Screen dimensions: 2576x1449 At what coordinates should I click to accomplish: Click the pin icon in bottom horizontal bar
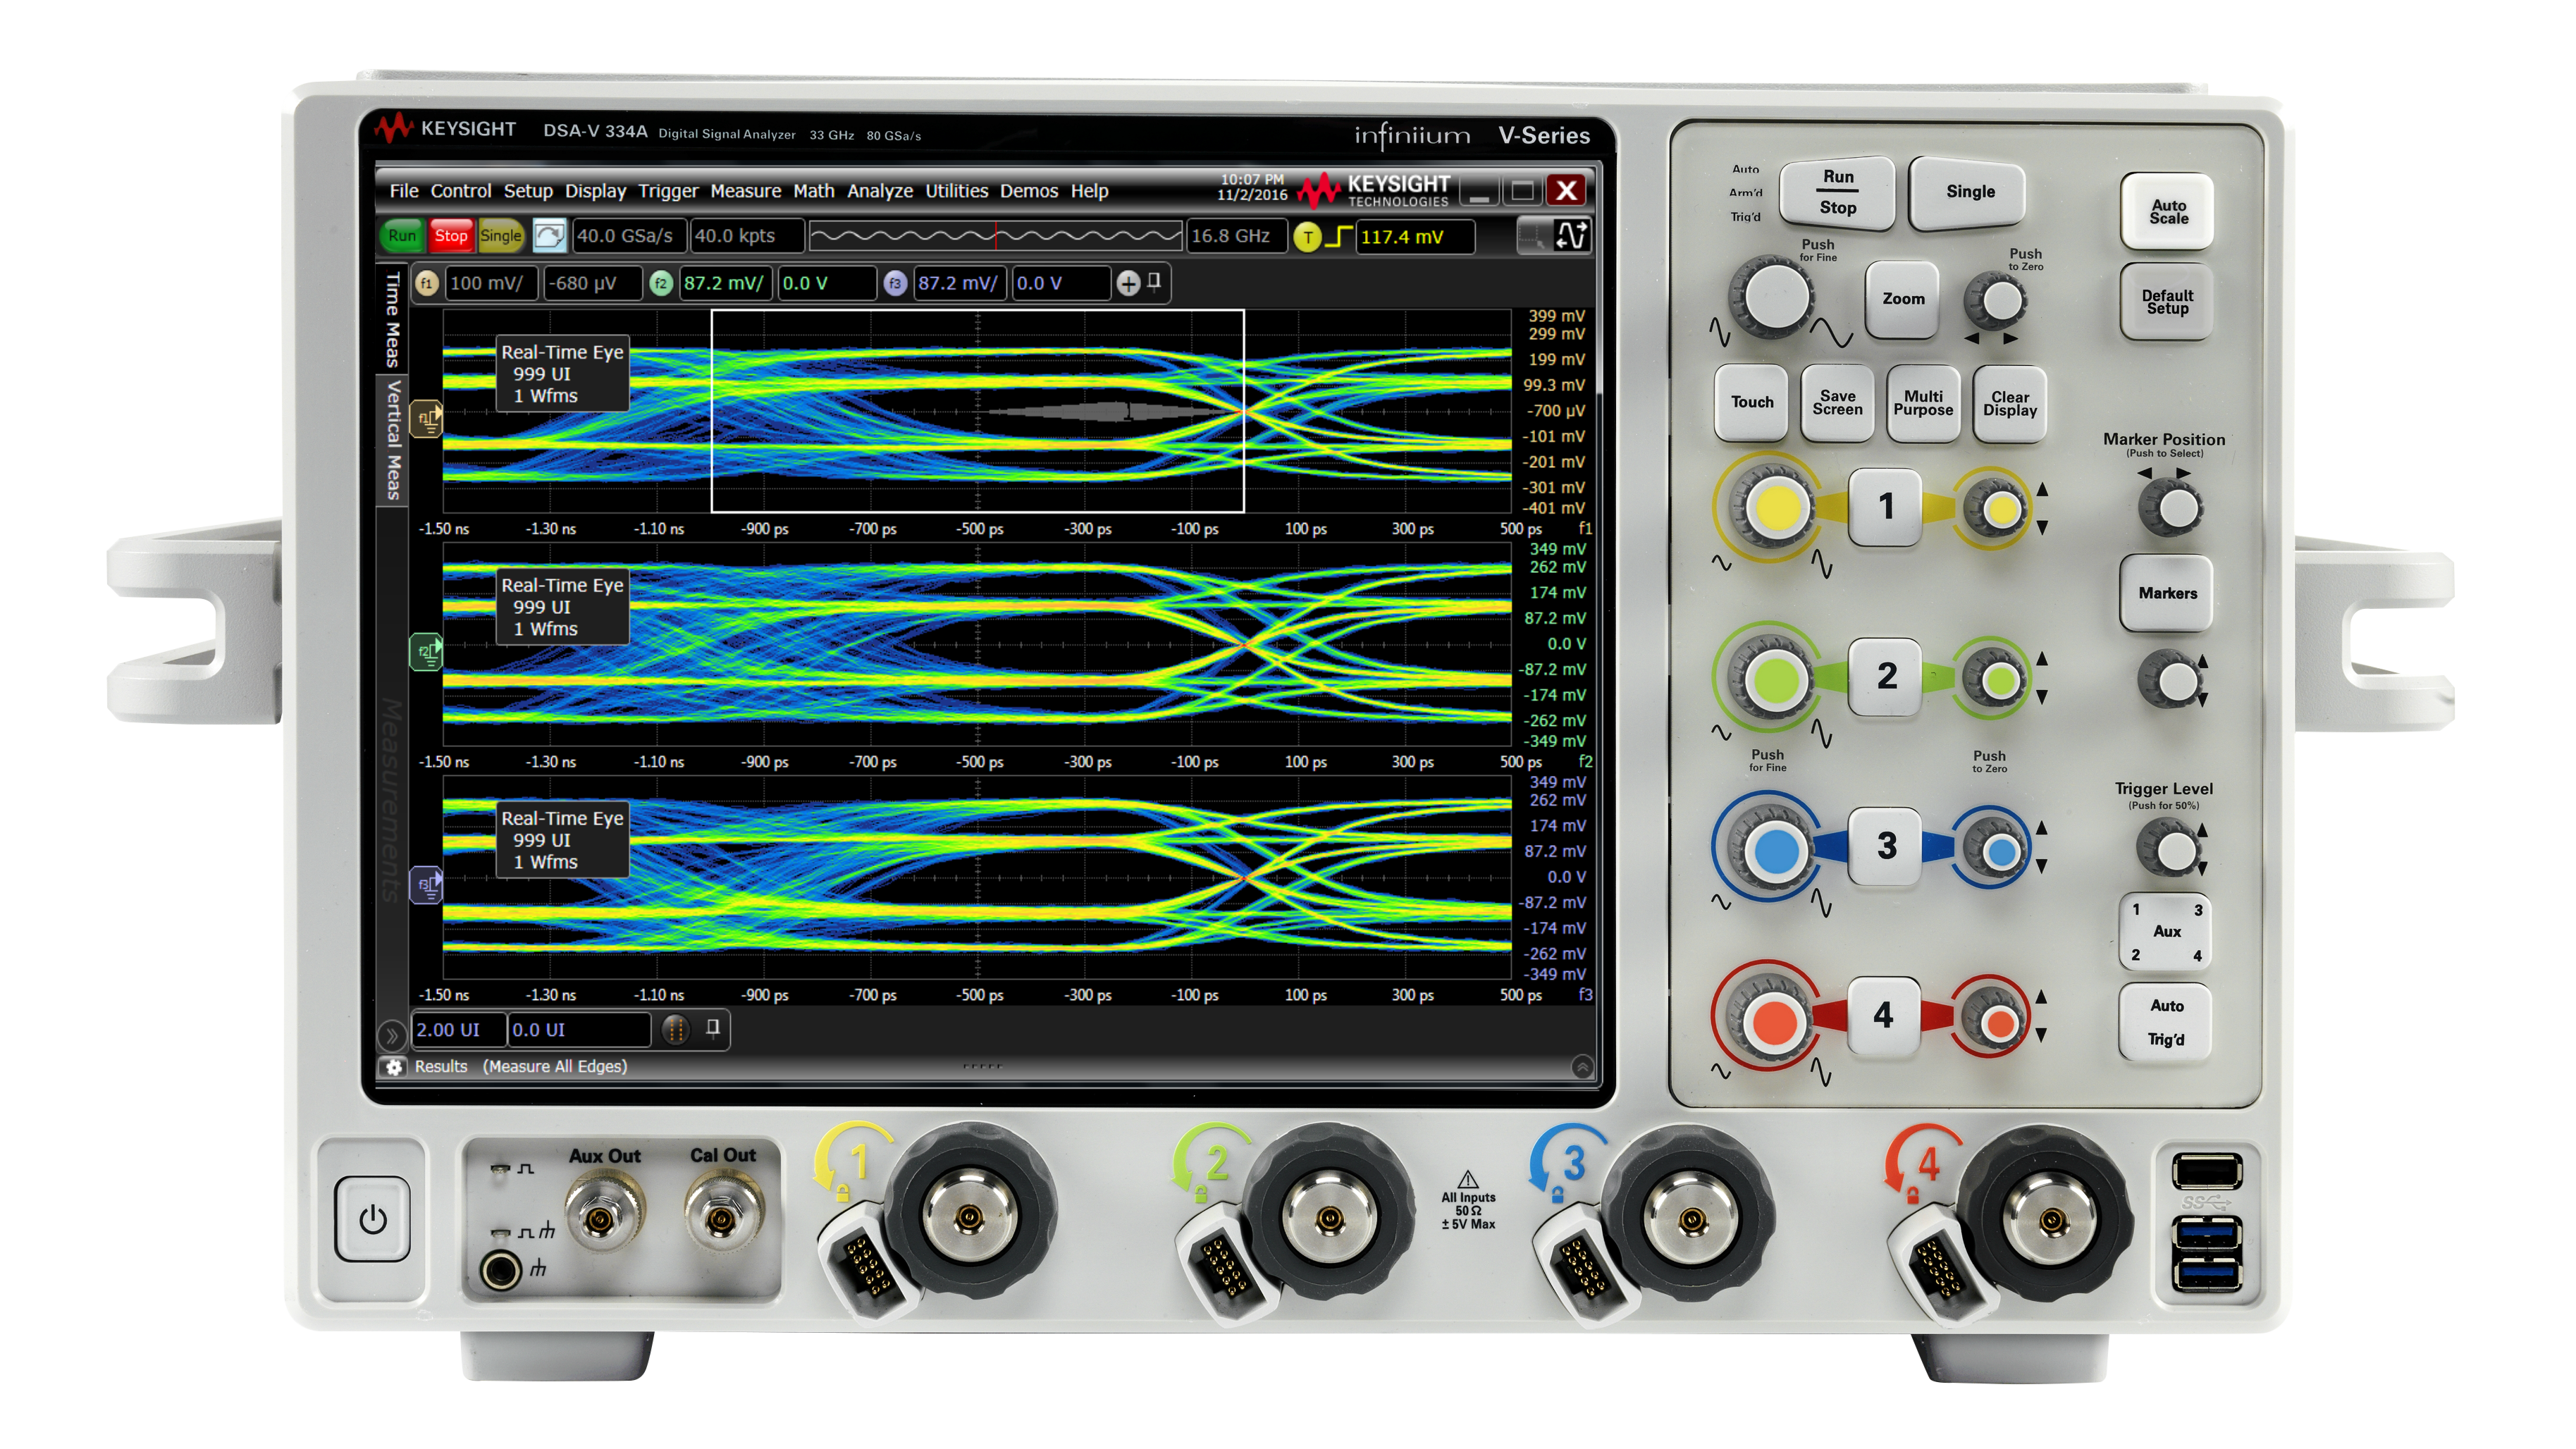point(713,1028)
